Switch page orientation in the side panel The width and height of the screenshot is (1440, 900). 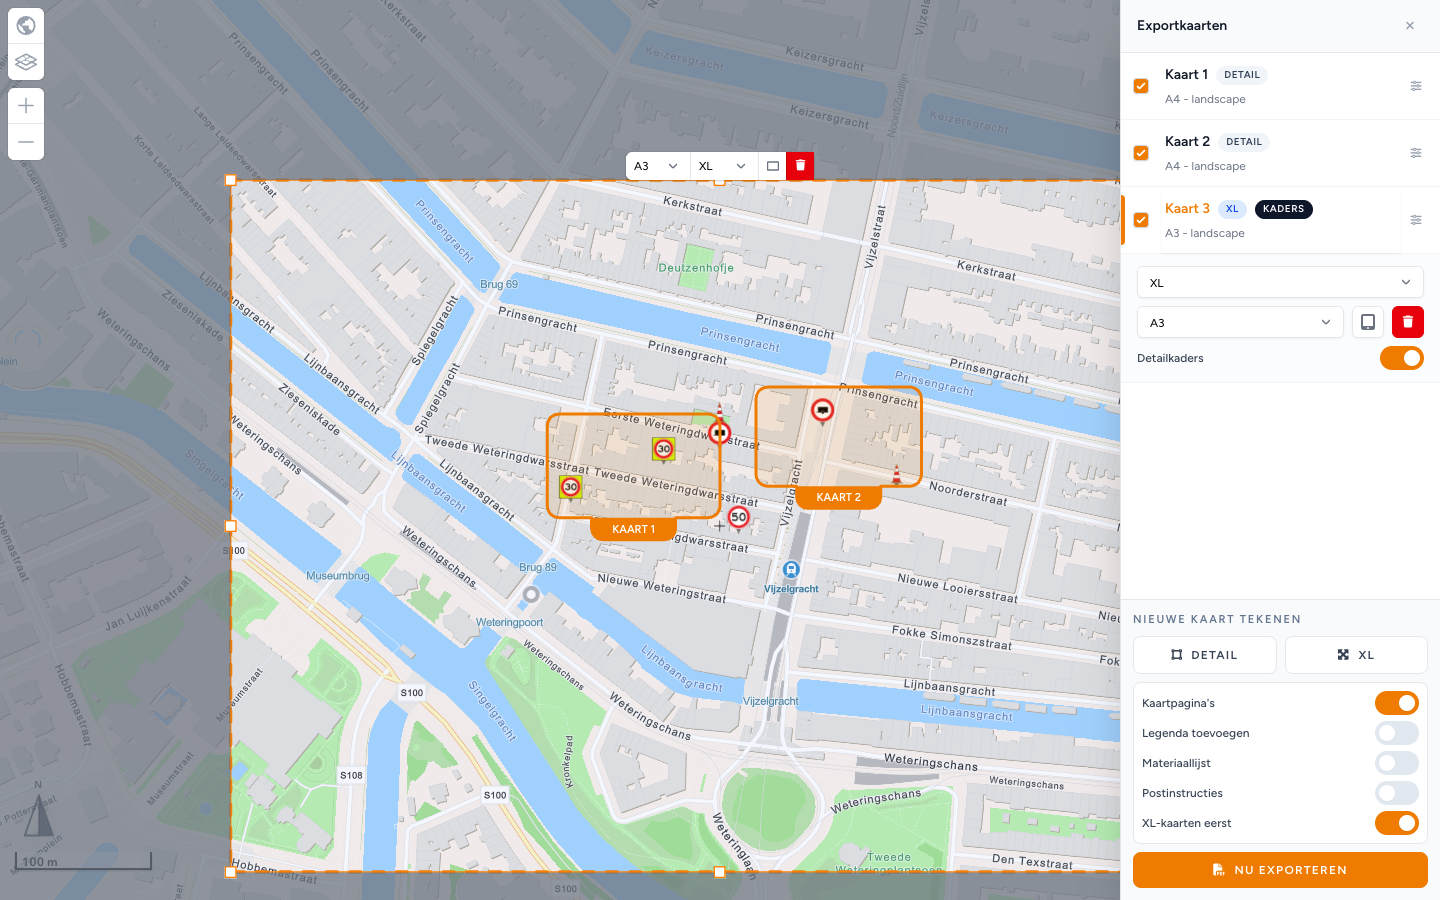pos(1367,322)
